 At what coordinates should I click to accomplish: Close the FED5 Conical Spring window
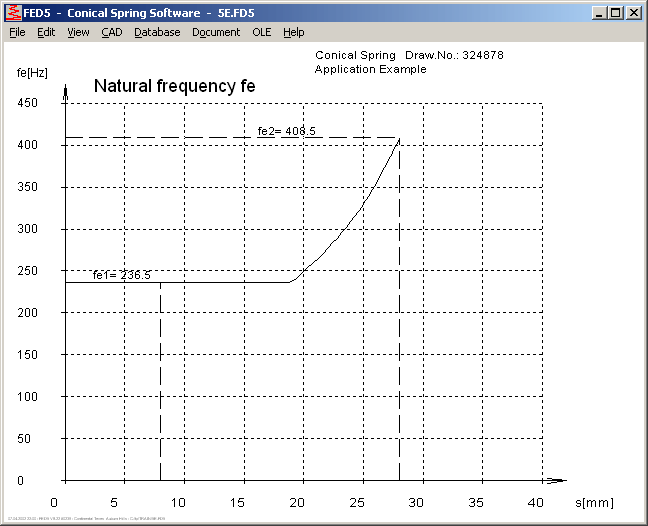coord(633,13)
